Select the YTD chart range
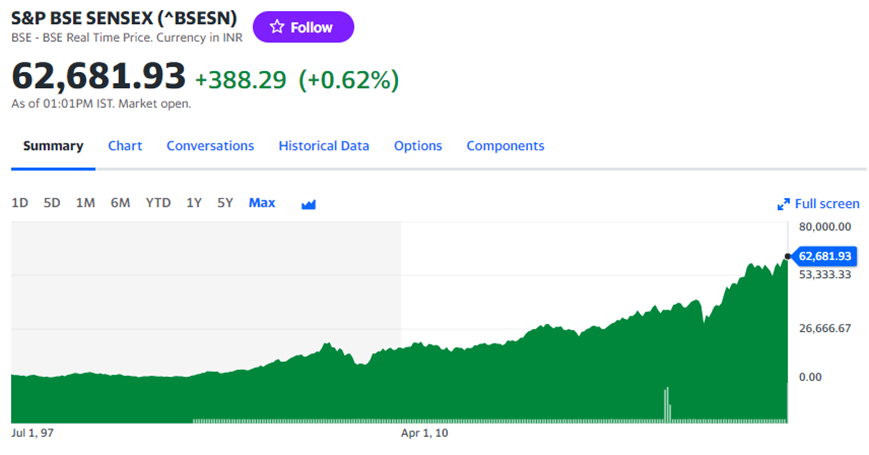This screenshot has height=455, width=869. pyautogui.click(x=158, y=203)
